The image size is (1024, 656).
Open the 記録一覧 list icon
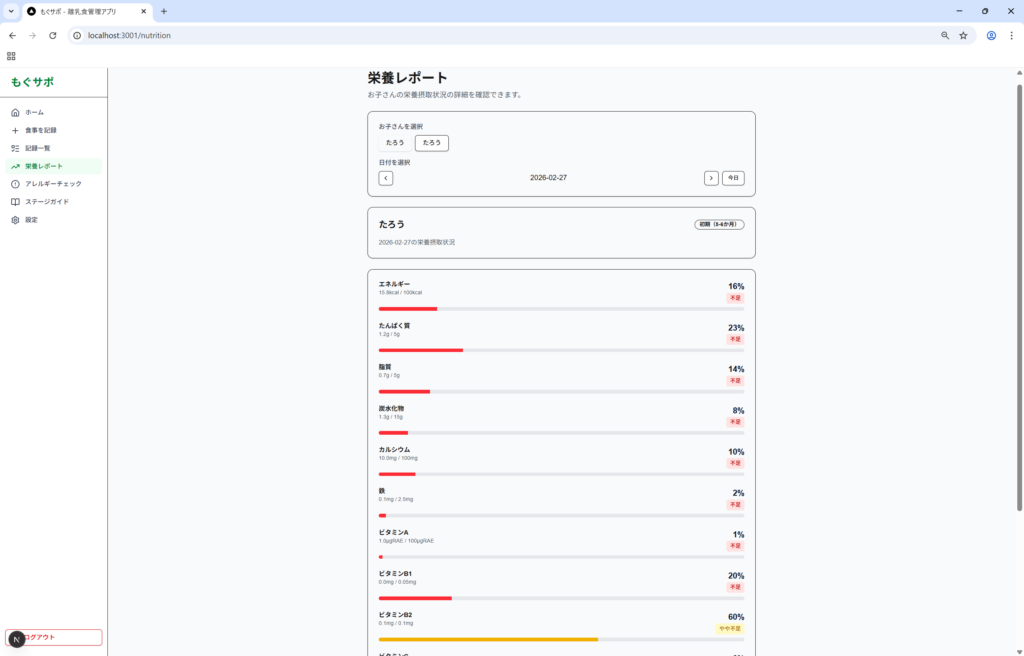click(15, 148)
